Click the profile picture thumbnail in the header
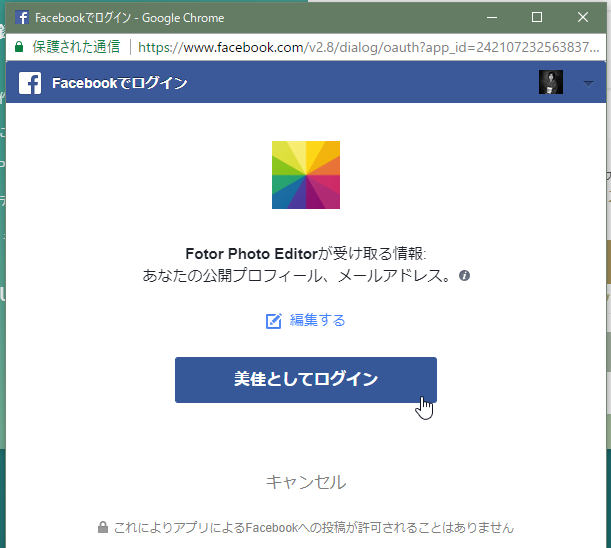This screenshot has width=611, height=548. (x=551, y=82)
